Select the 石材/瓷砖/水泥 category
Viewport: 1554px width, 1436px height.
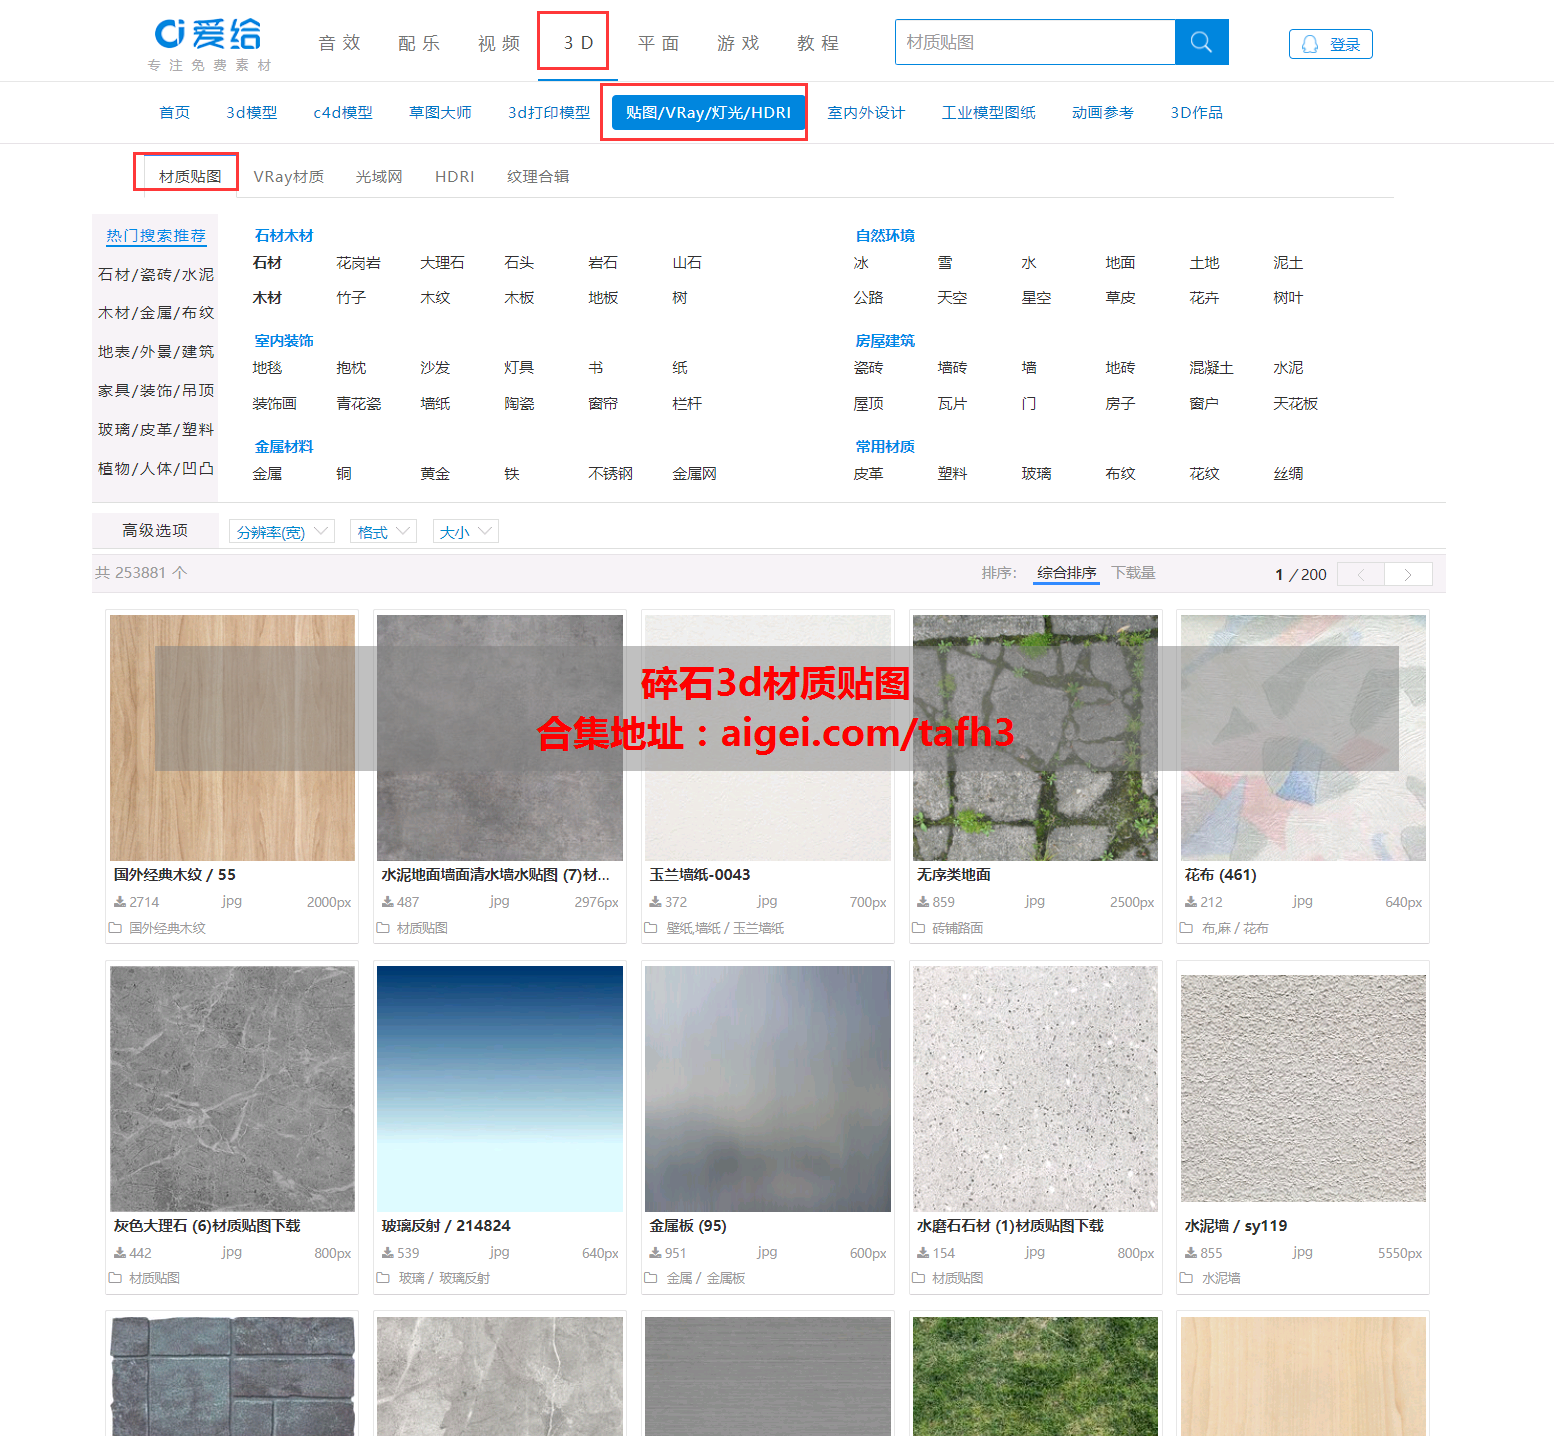[156, 274]
